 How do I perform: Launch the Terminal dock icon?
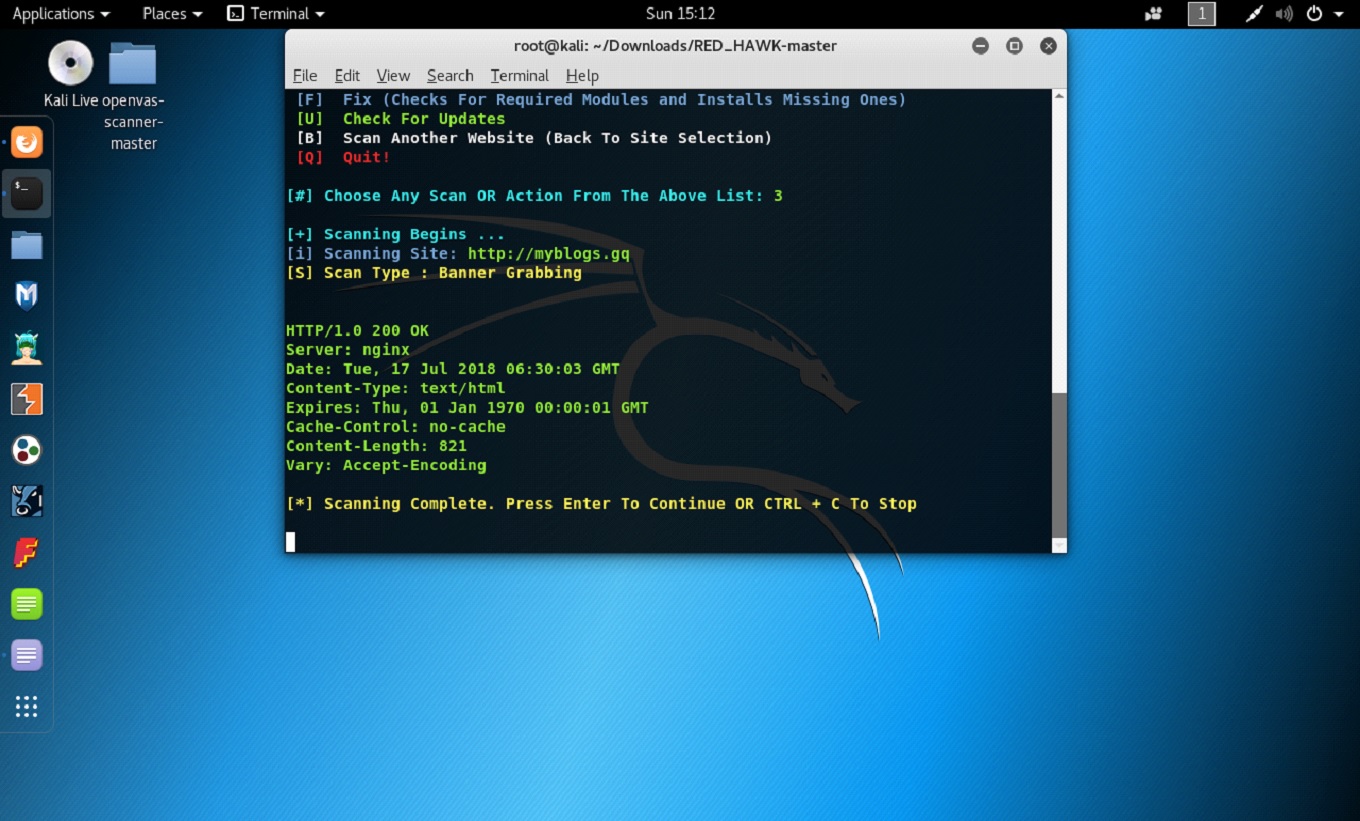pyautogui.click(x=27, y=193)
